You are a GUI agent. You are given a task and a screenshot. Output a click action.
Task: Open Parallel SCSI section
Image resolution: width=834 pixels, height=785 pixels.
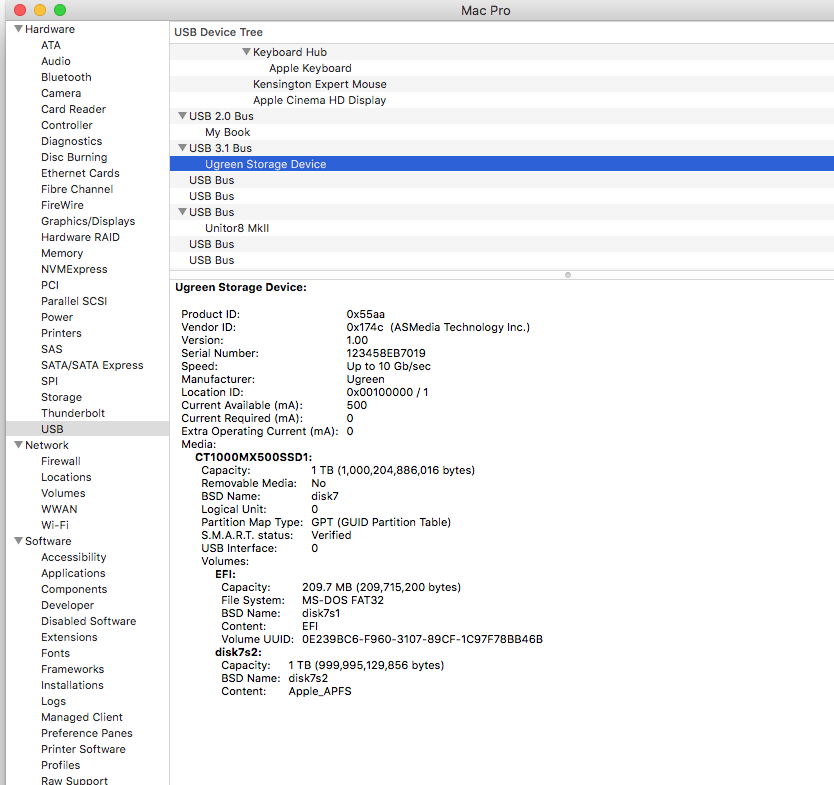[74, 301]
